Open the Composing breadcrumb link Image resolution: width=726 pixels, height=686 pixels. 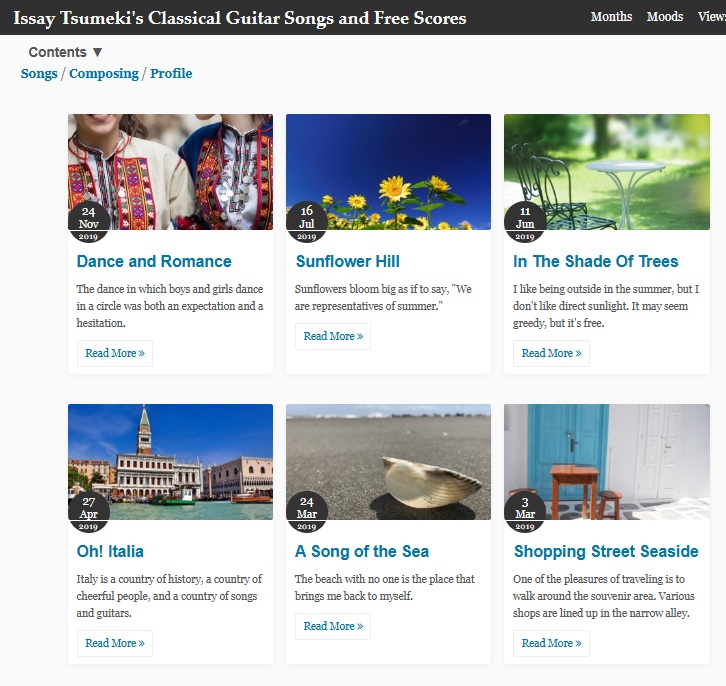coord(103,74)
